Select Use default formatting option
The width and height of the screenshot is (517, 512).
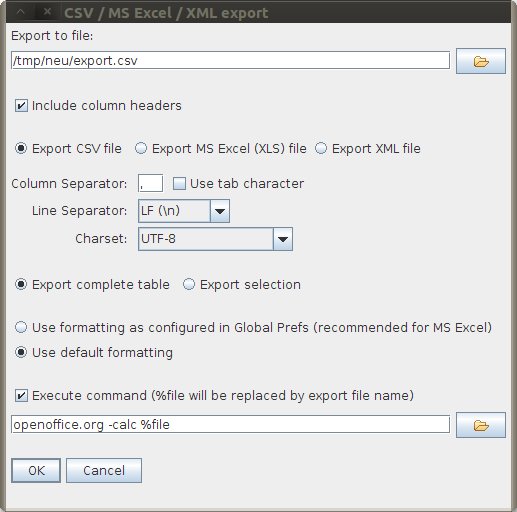[x=21, y=352]
